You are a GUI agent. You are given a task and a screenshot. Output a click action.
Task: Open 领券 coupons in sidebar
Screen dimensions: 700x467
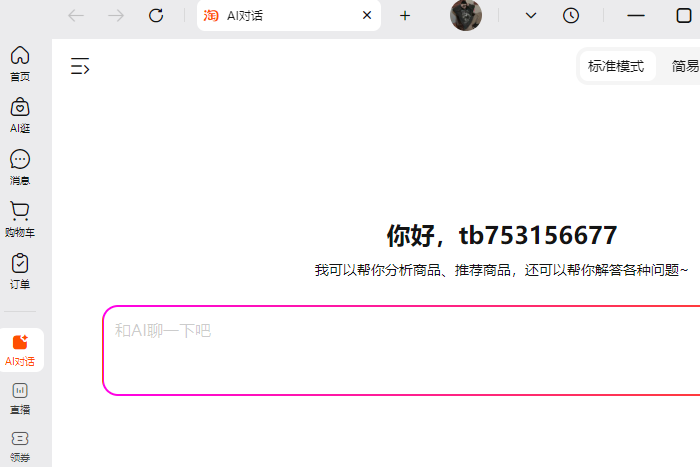click(x=20, y=444)
